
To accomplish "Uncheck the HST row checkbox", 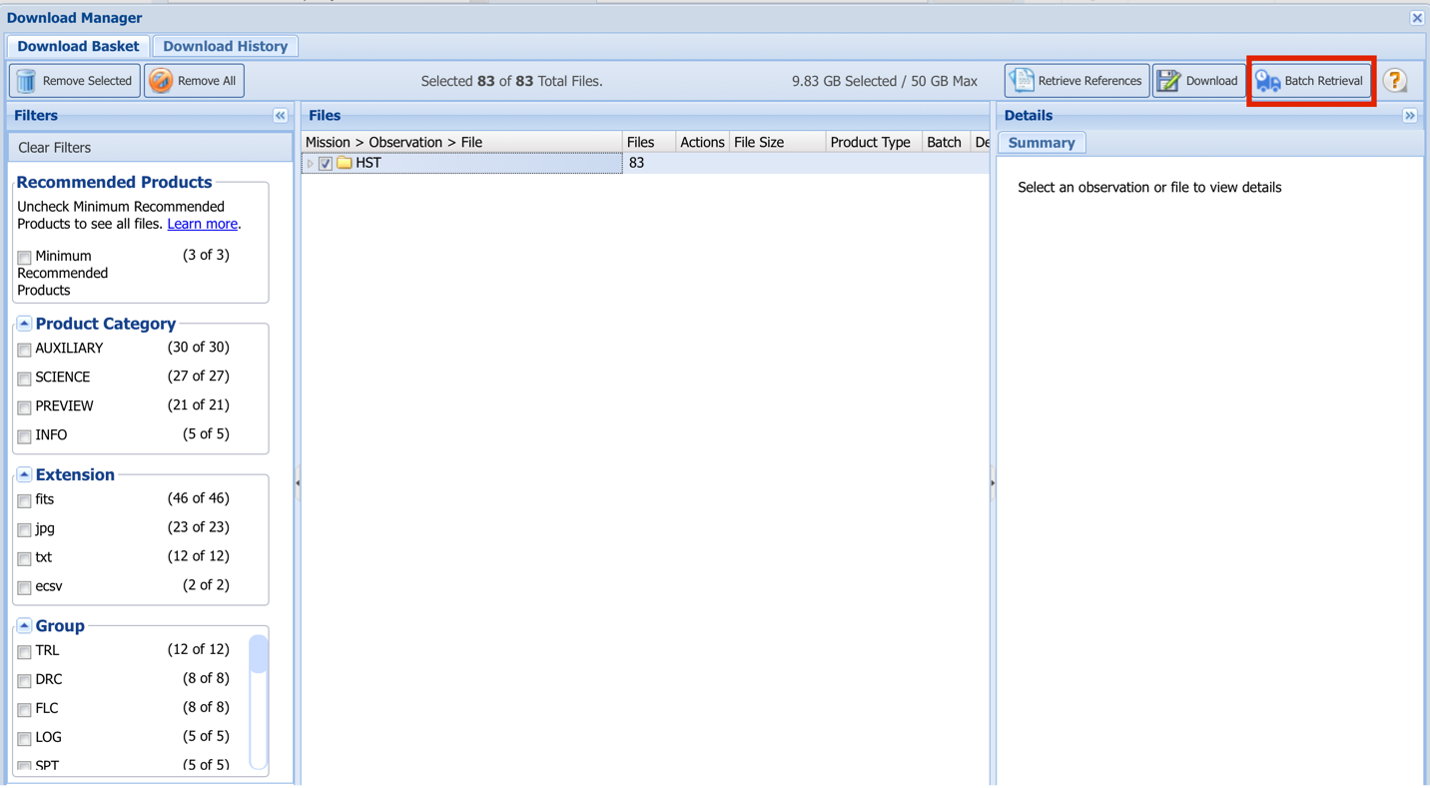I will (x=325, y=164).
